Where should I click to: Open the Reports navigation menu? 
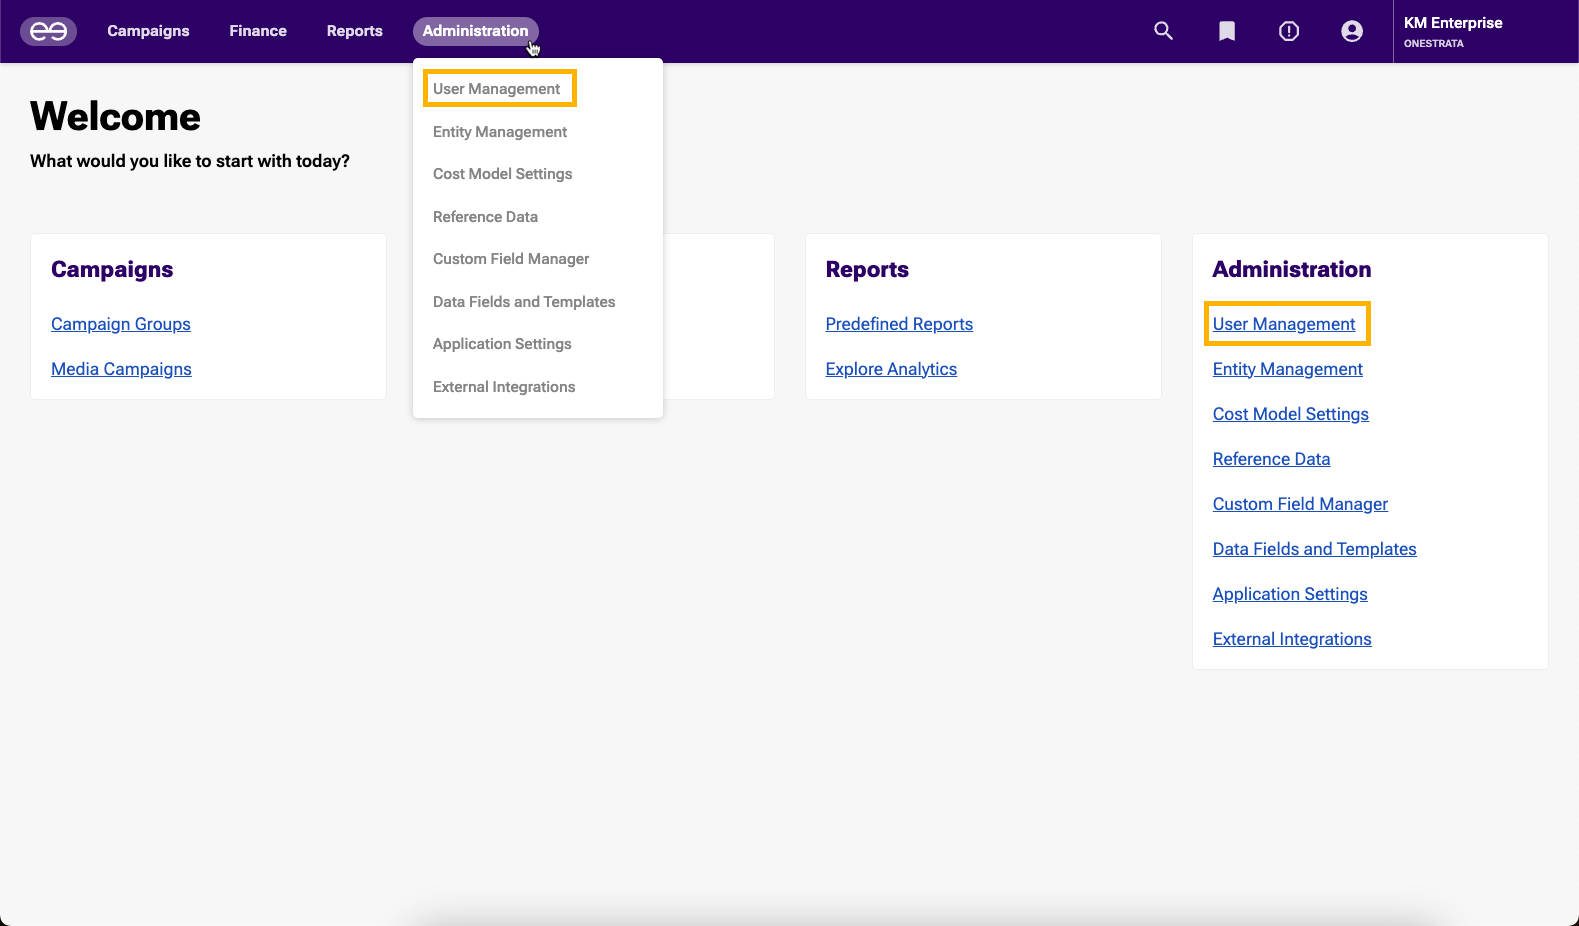pyautogui.click(x=354, y=31)
